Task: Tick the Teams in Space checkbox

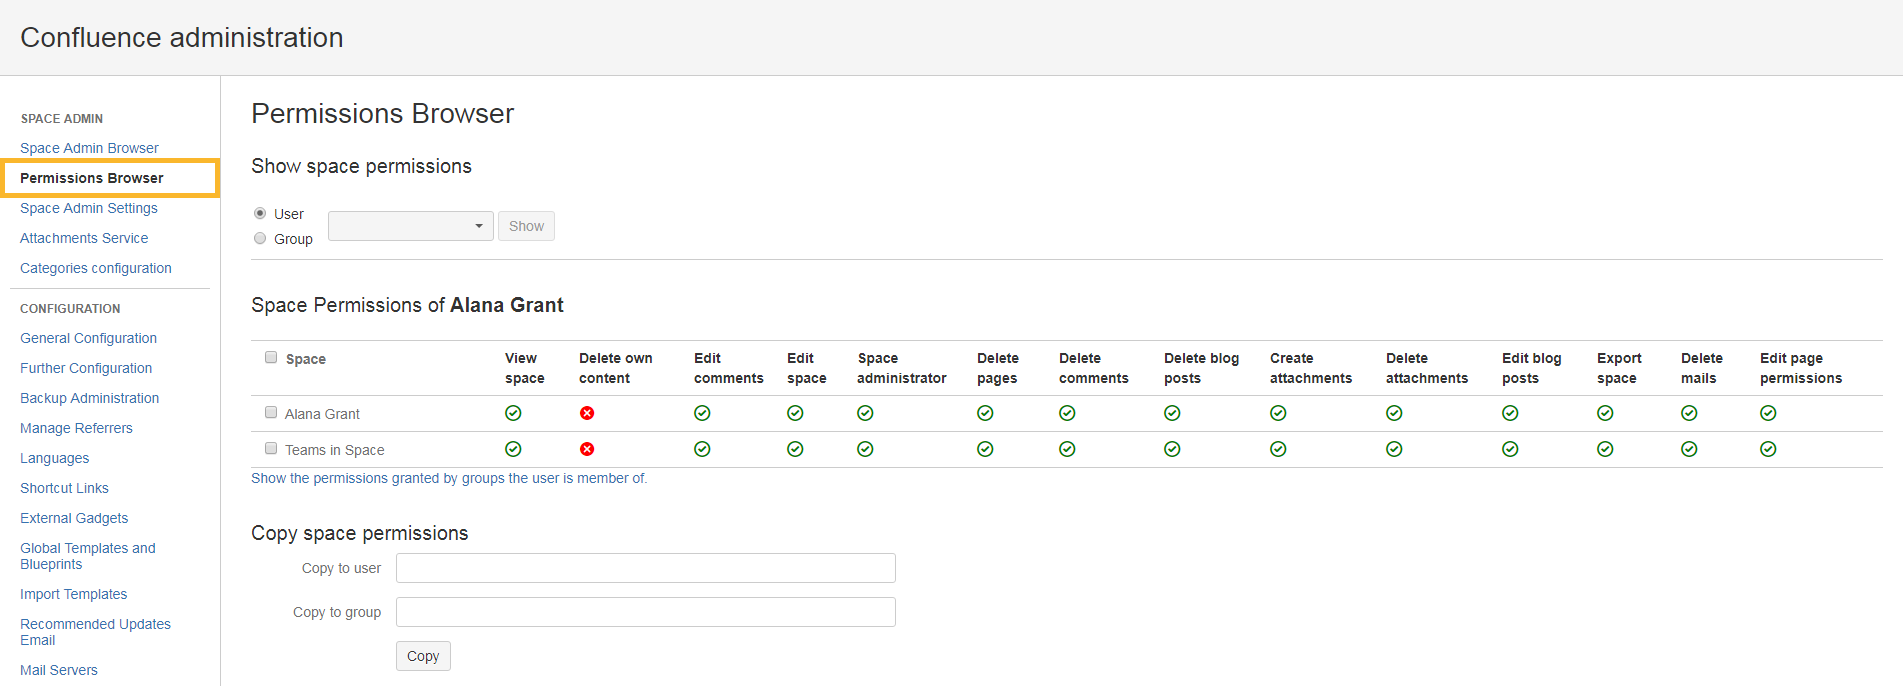Action: [x=271, y=448]
